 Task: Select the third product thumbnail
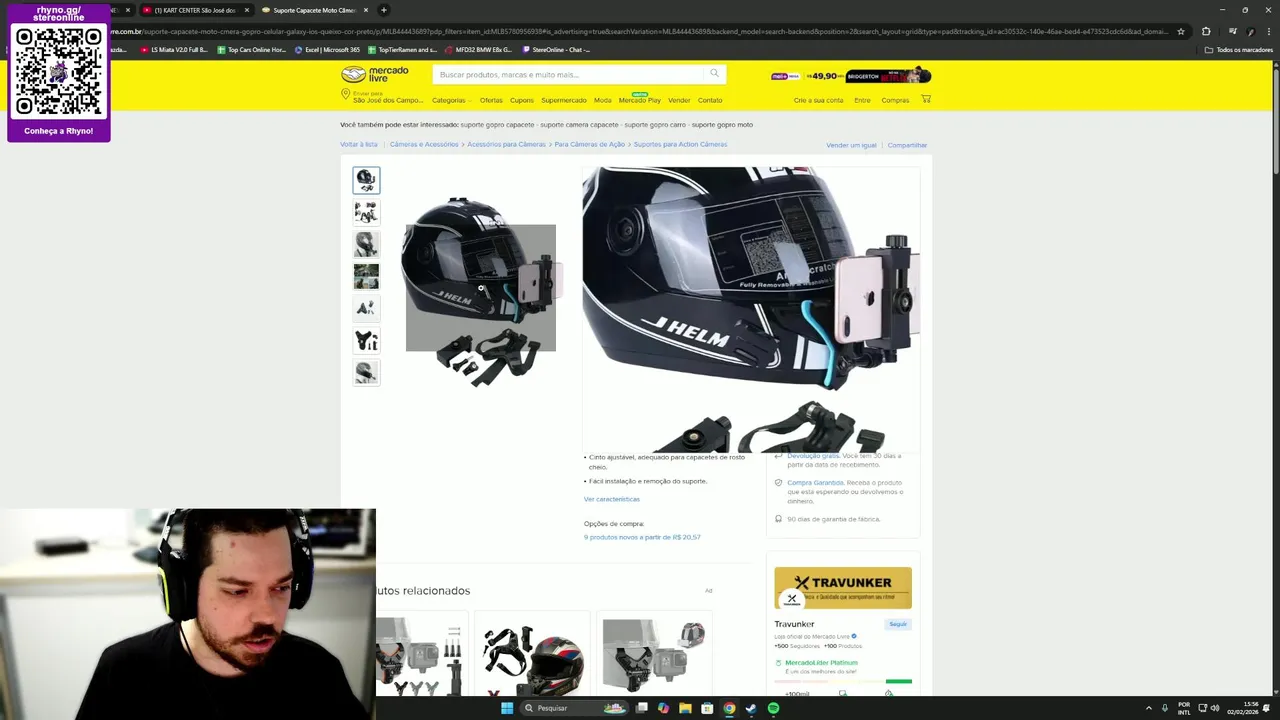pos(366,244)
